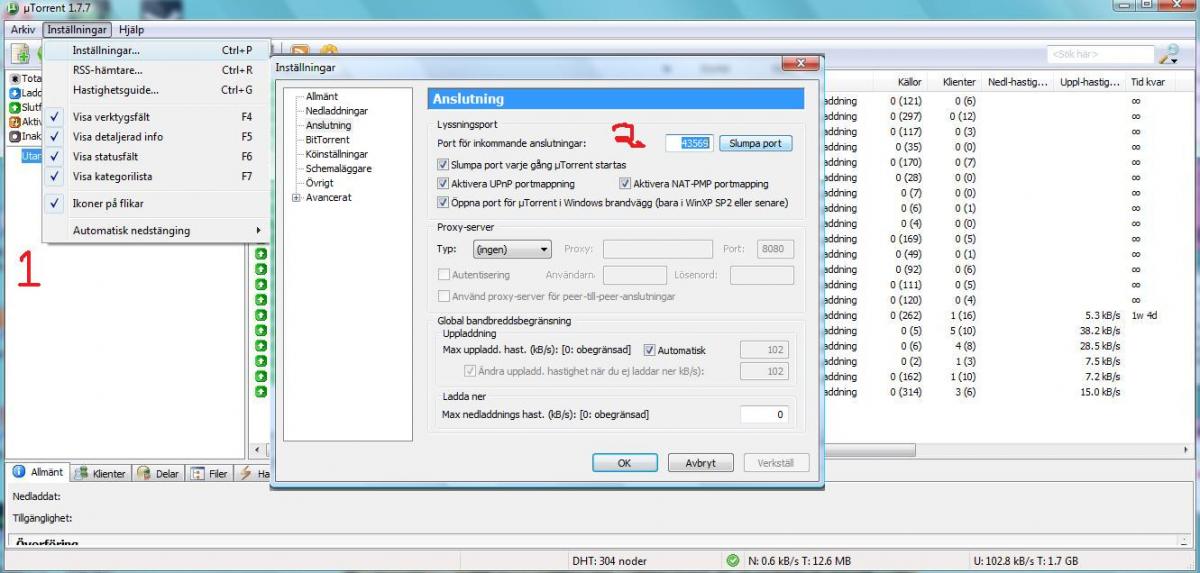The width and height of the screenshot is (1200, 573).
Task: Open the proxy Typ dropdown
Action: click(512, 249)
